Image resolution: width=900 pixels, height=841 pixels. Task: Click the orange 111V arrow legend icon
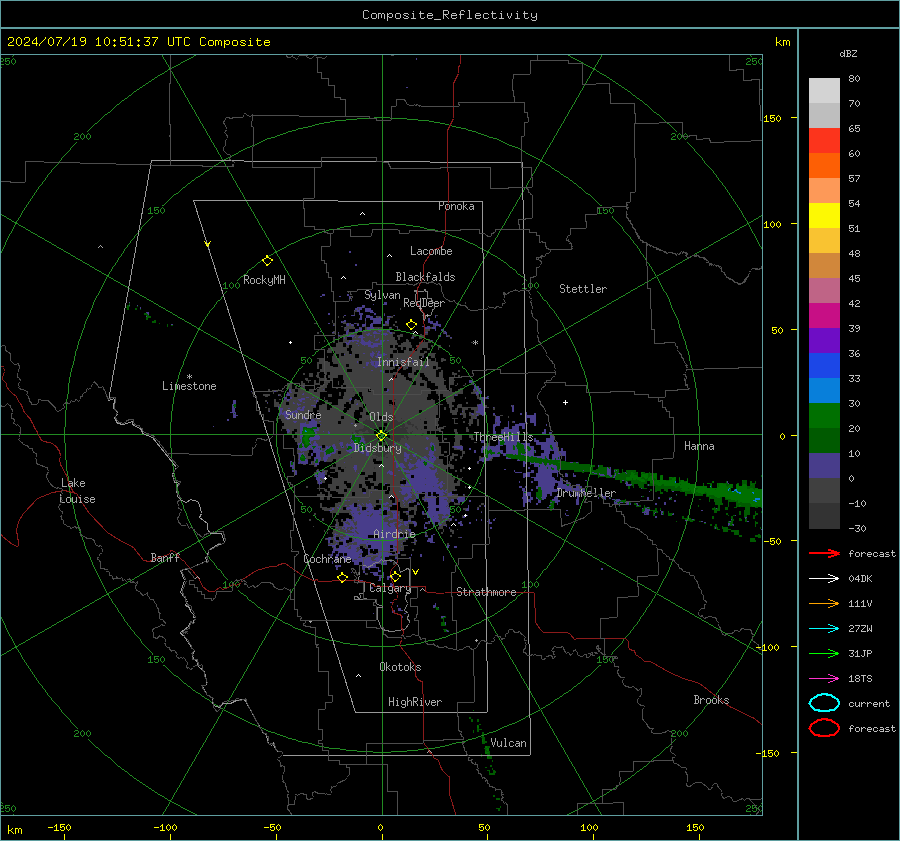tap(824, 603)
